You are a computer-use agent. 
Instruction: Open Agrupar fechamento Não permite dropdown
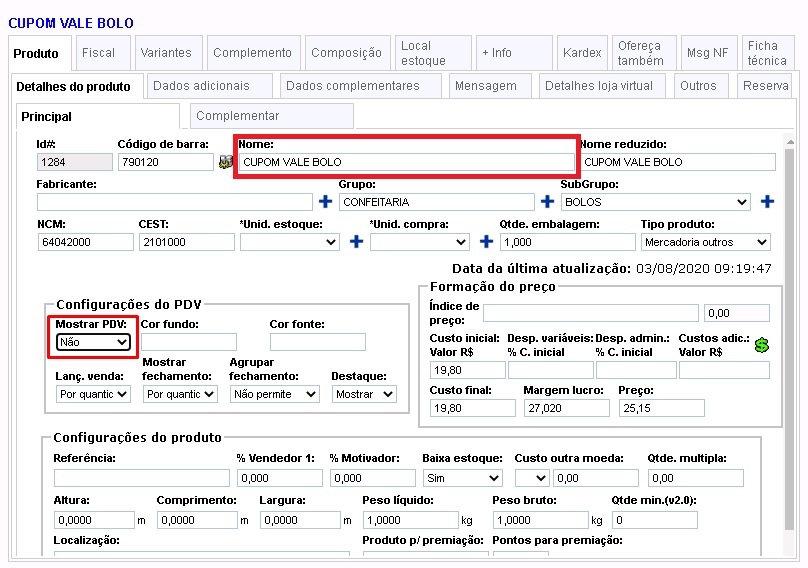click(275, 394)
